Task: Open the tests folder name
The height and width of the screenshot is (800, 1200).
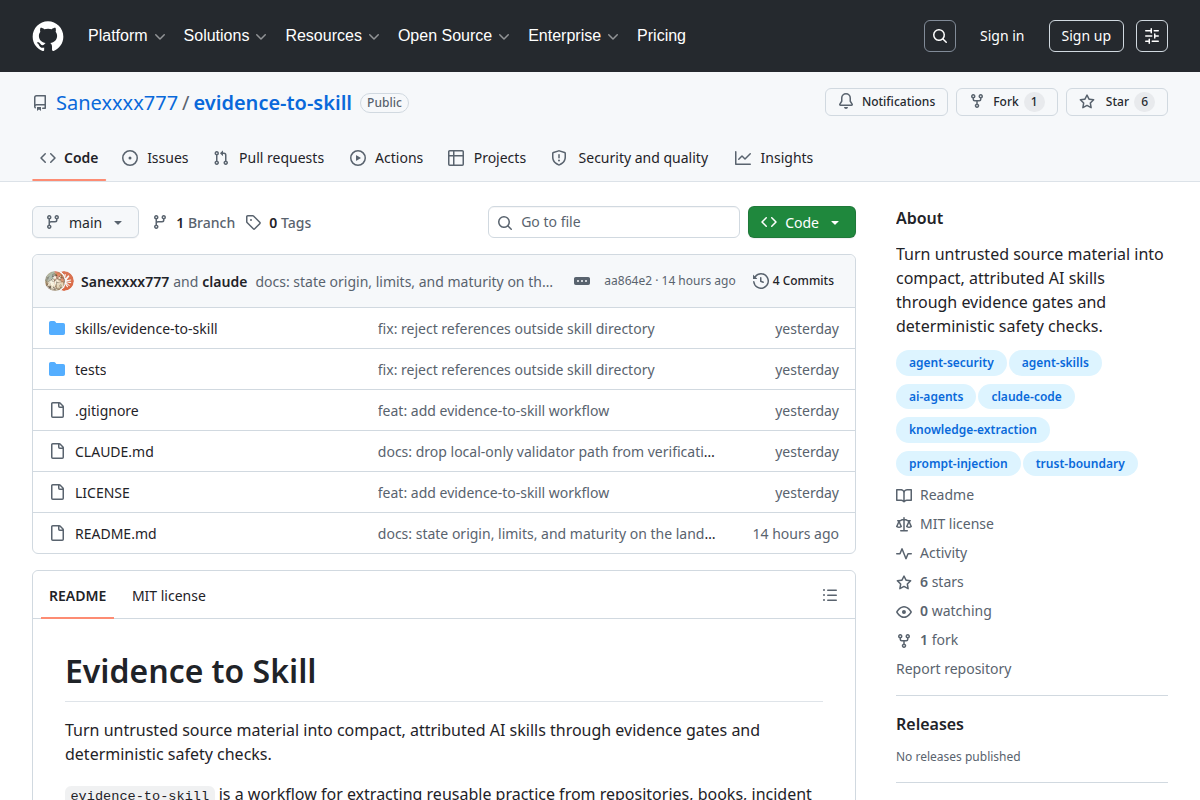Action: (x=90, y=370)
